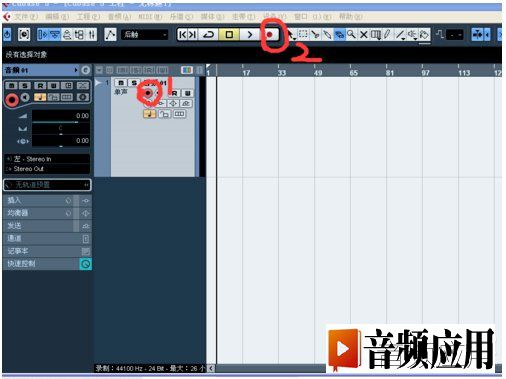Toggle the Cycle loop button in transport
This screenshot has width=506, height=379.
209,34
